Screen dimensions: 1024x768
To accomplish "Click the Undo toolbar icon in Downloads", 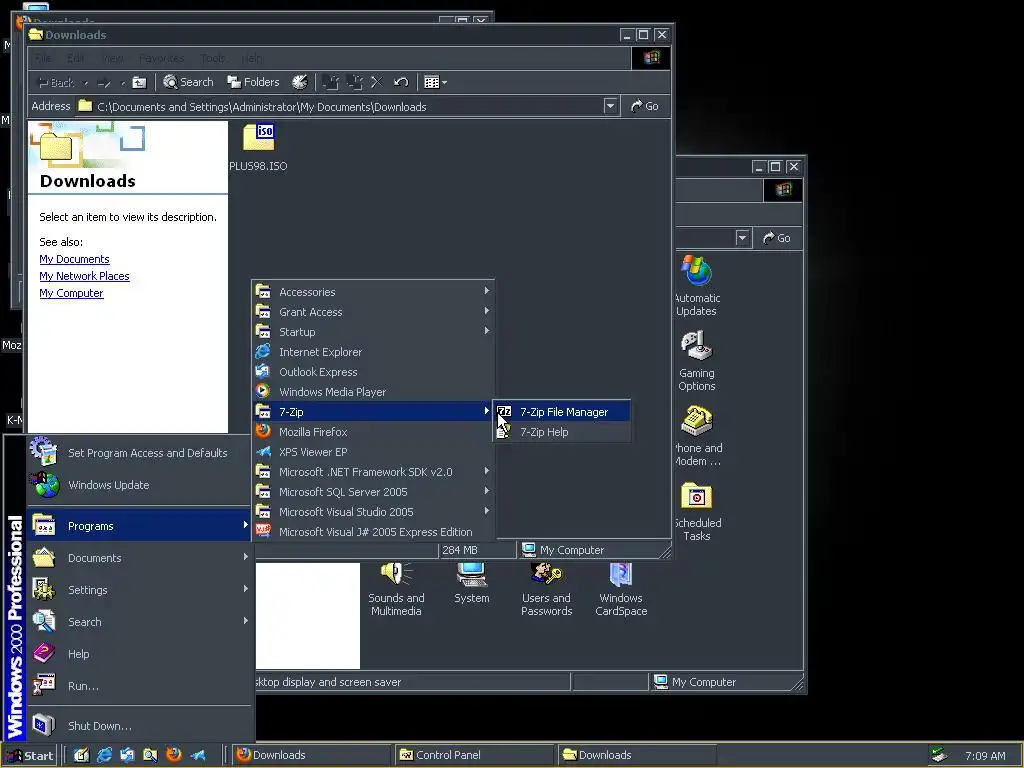I will tap(401, 82).
